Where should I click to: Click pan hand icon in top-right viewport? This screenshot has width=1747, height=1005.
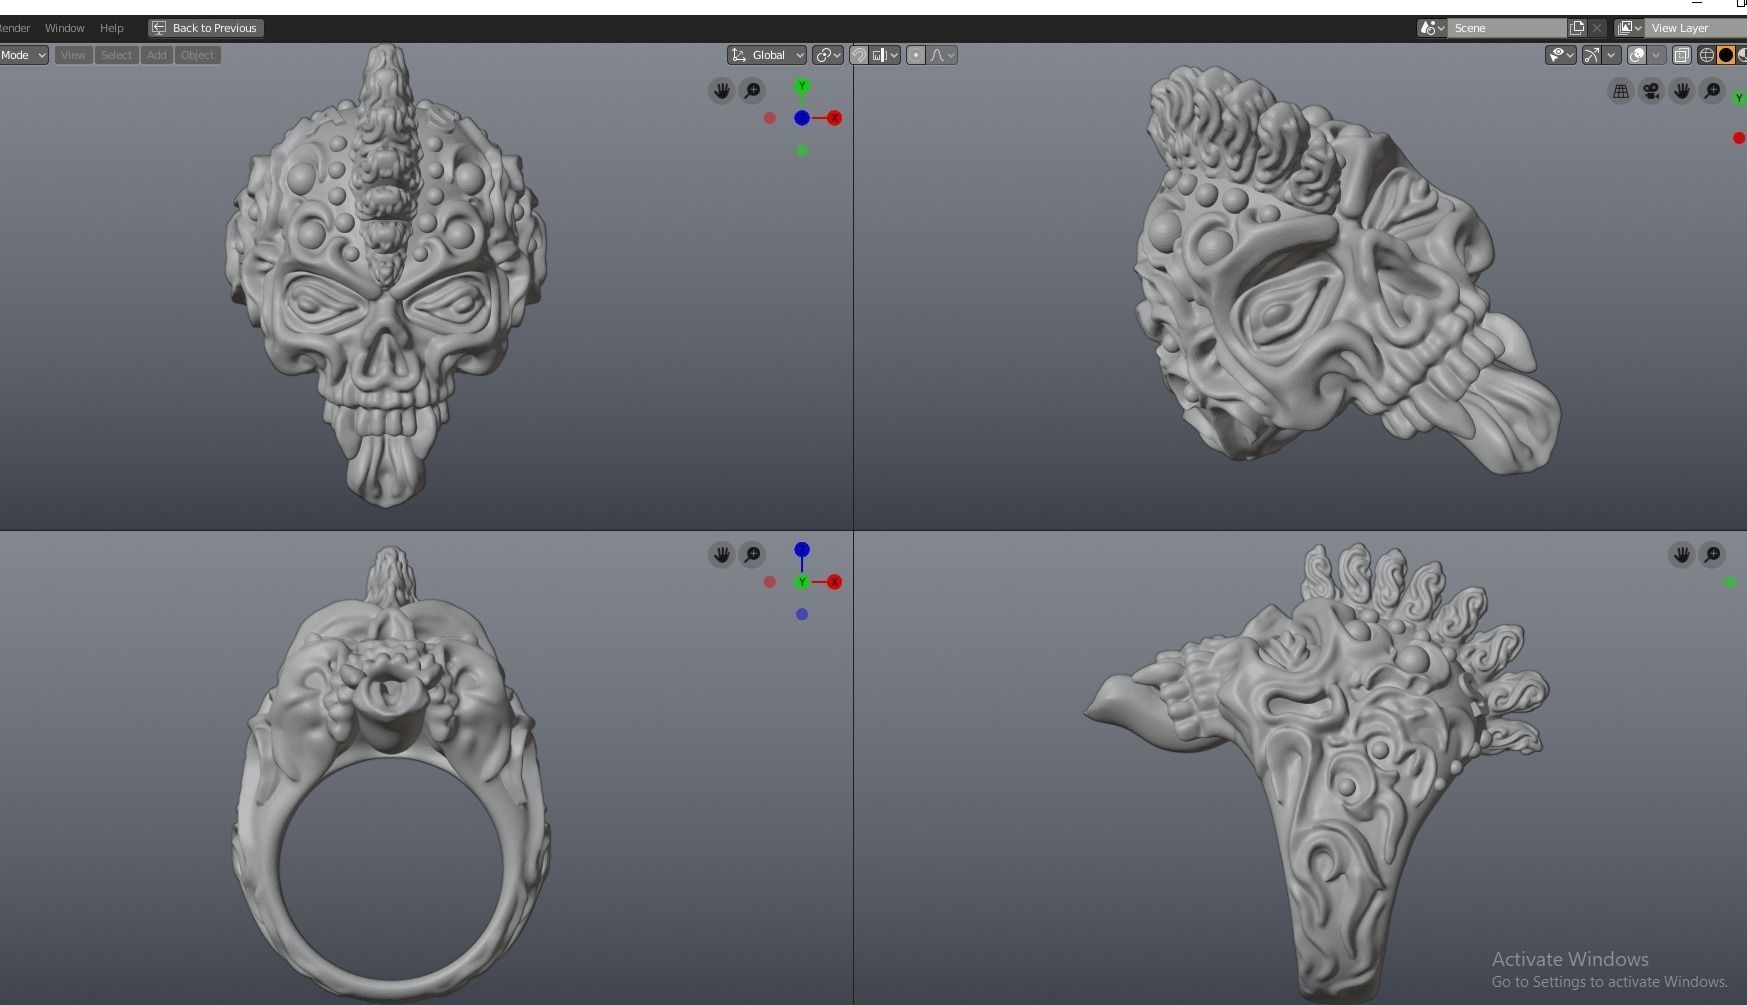click(1682, 91)
